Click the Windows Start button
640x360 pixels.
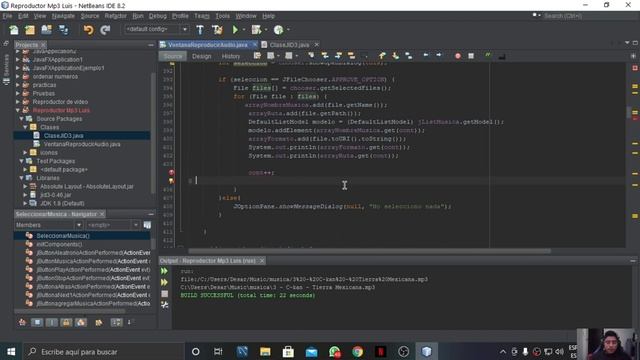[x=11, y=351]
